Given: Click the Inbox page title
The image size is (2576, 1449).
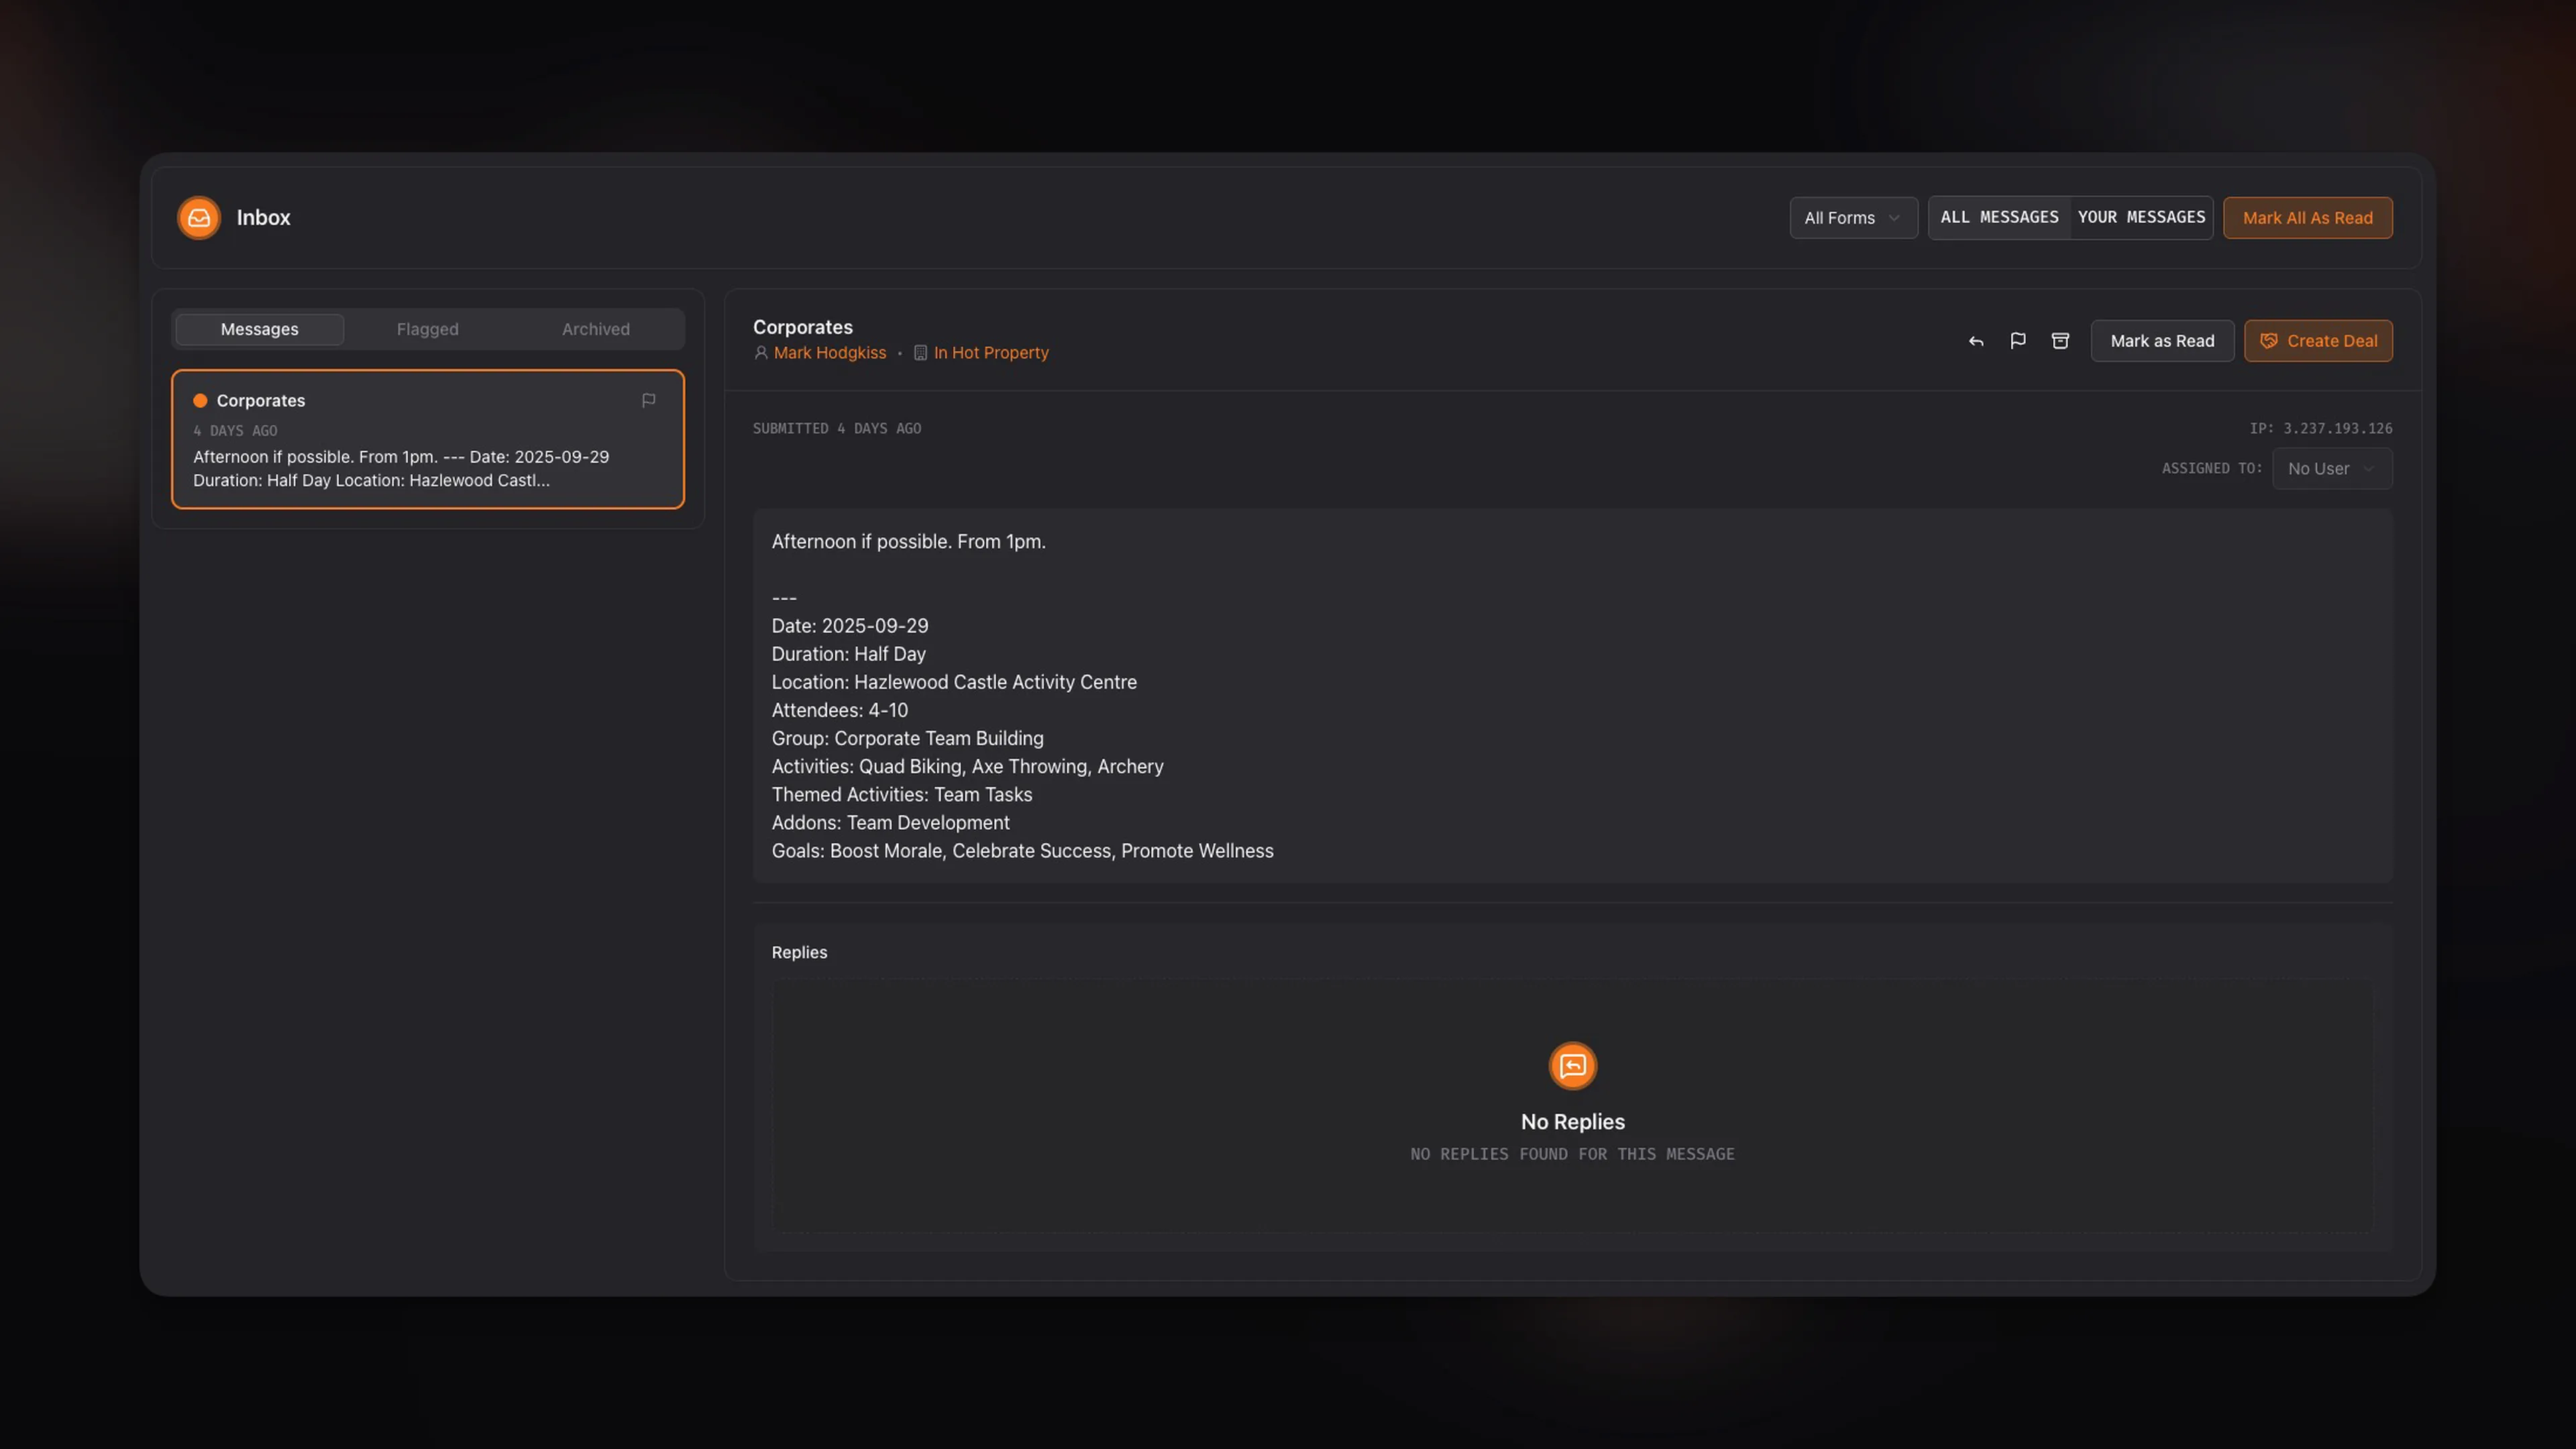Looking at the screenshot, I should click(x=264, y=218).
